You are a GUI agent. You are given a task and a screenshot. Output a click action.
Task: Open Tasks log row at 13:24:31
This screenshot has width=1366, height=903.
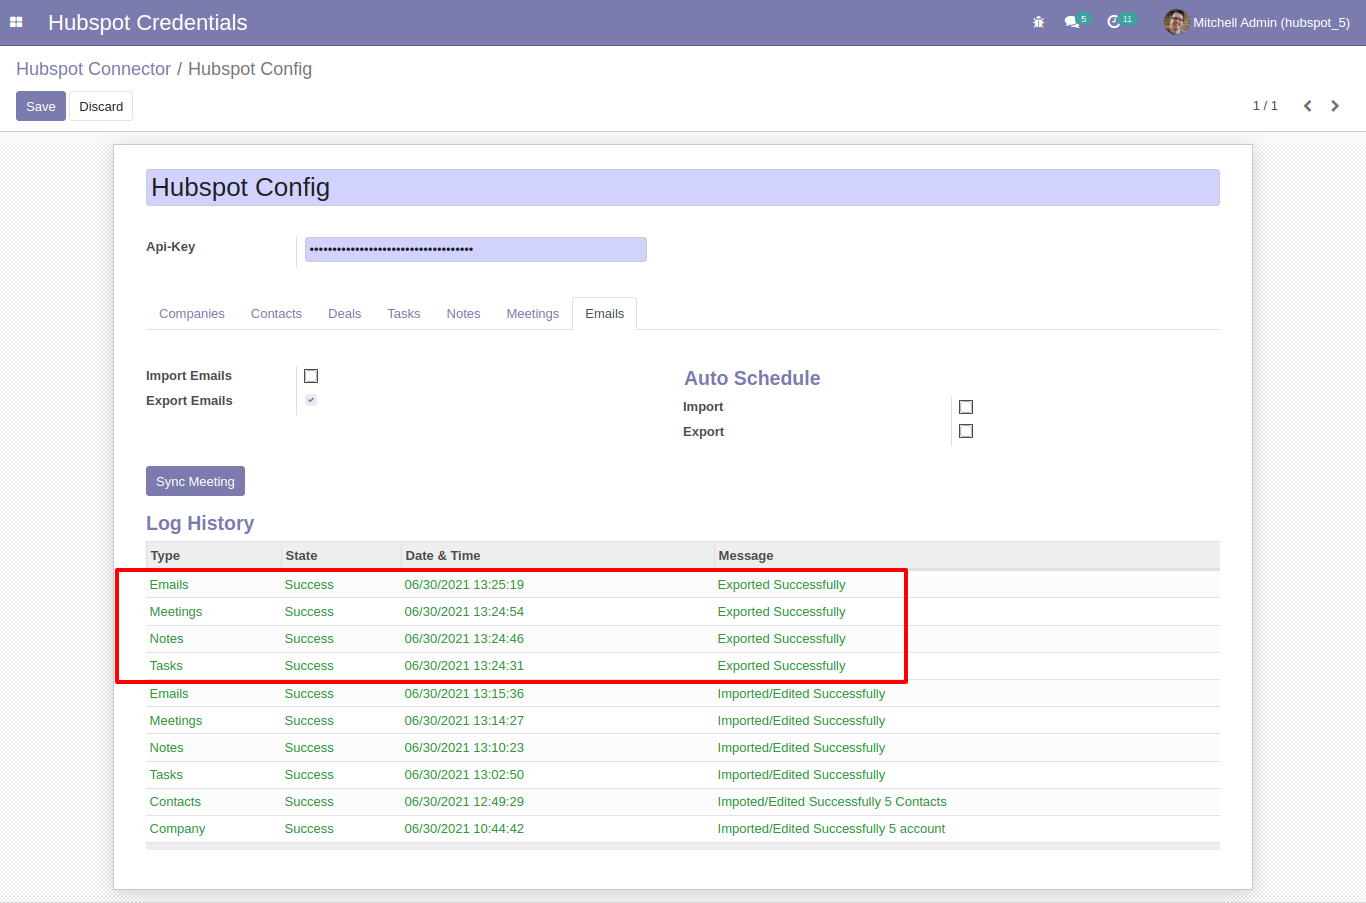pos(683,666)
